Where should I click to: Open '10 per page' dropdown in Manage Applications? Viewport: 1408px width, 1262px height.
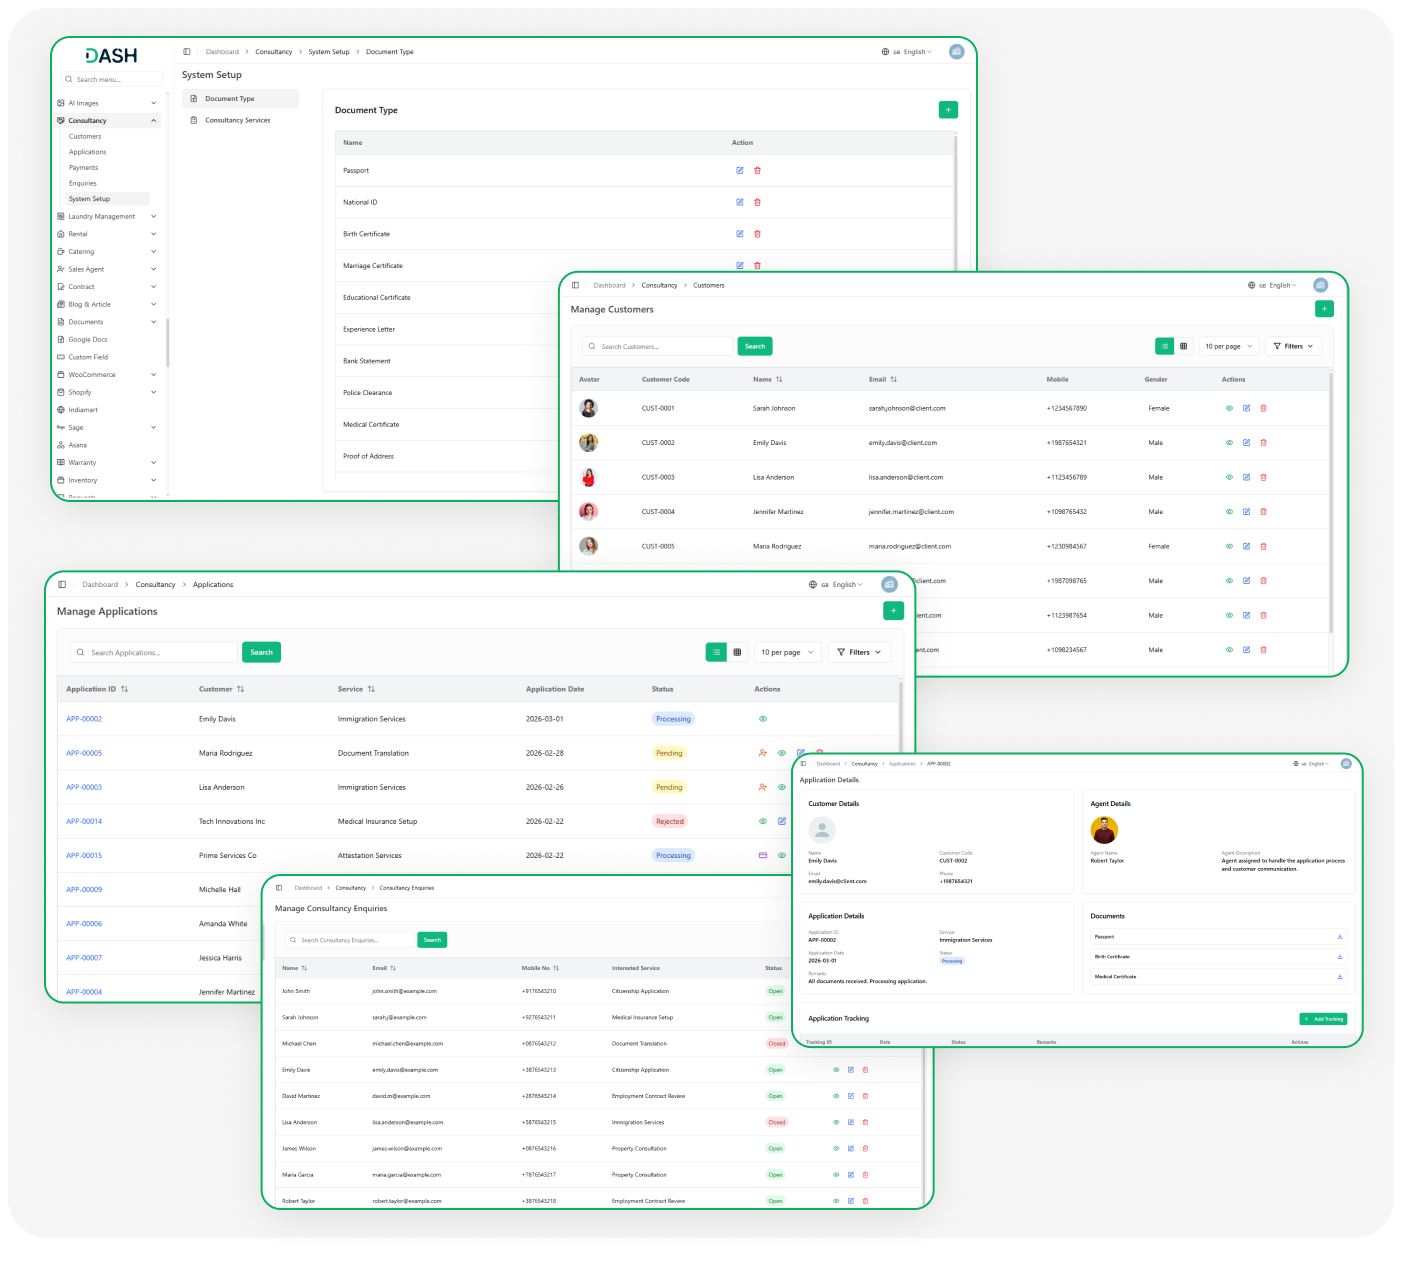click(x=787, y=652)
